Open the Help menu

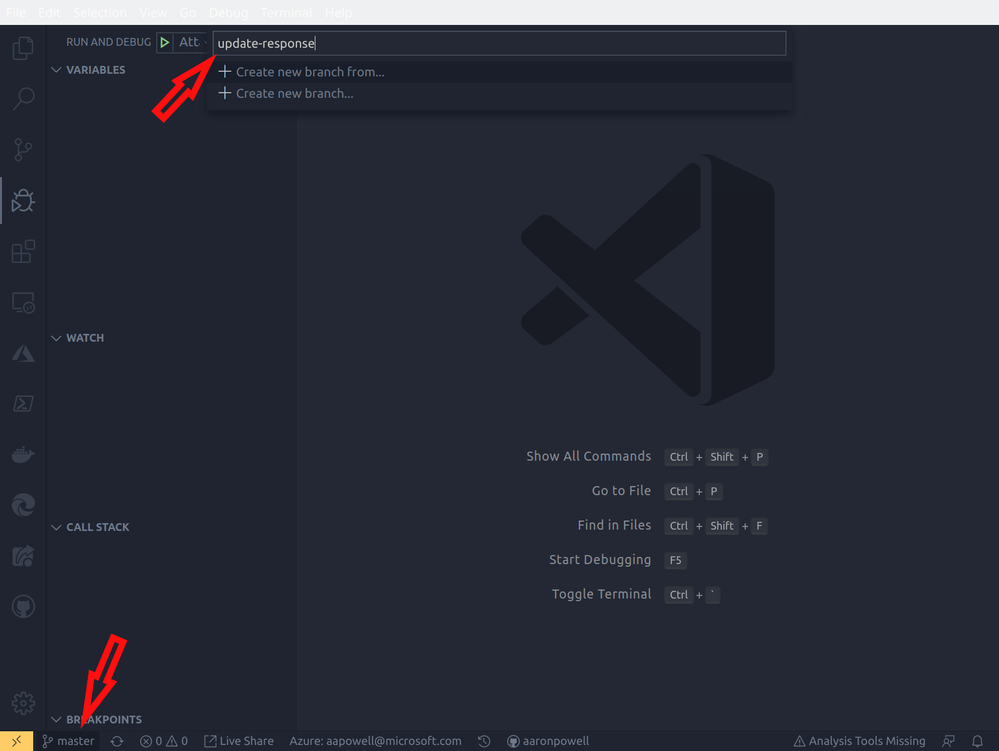(x=338, y=13)
